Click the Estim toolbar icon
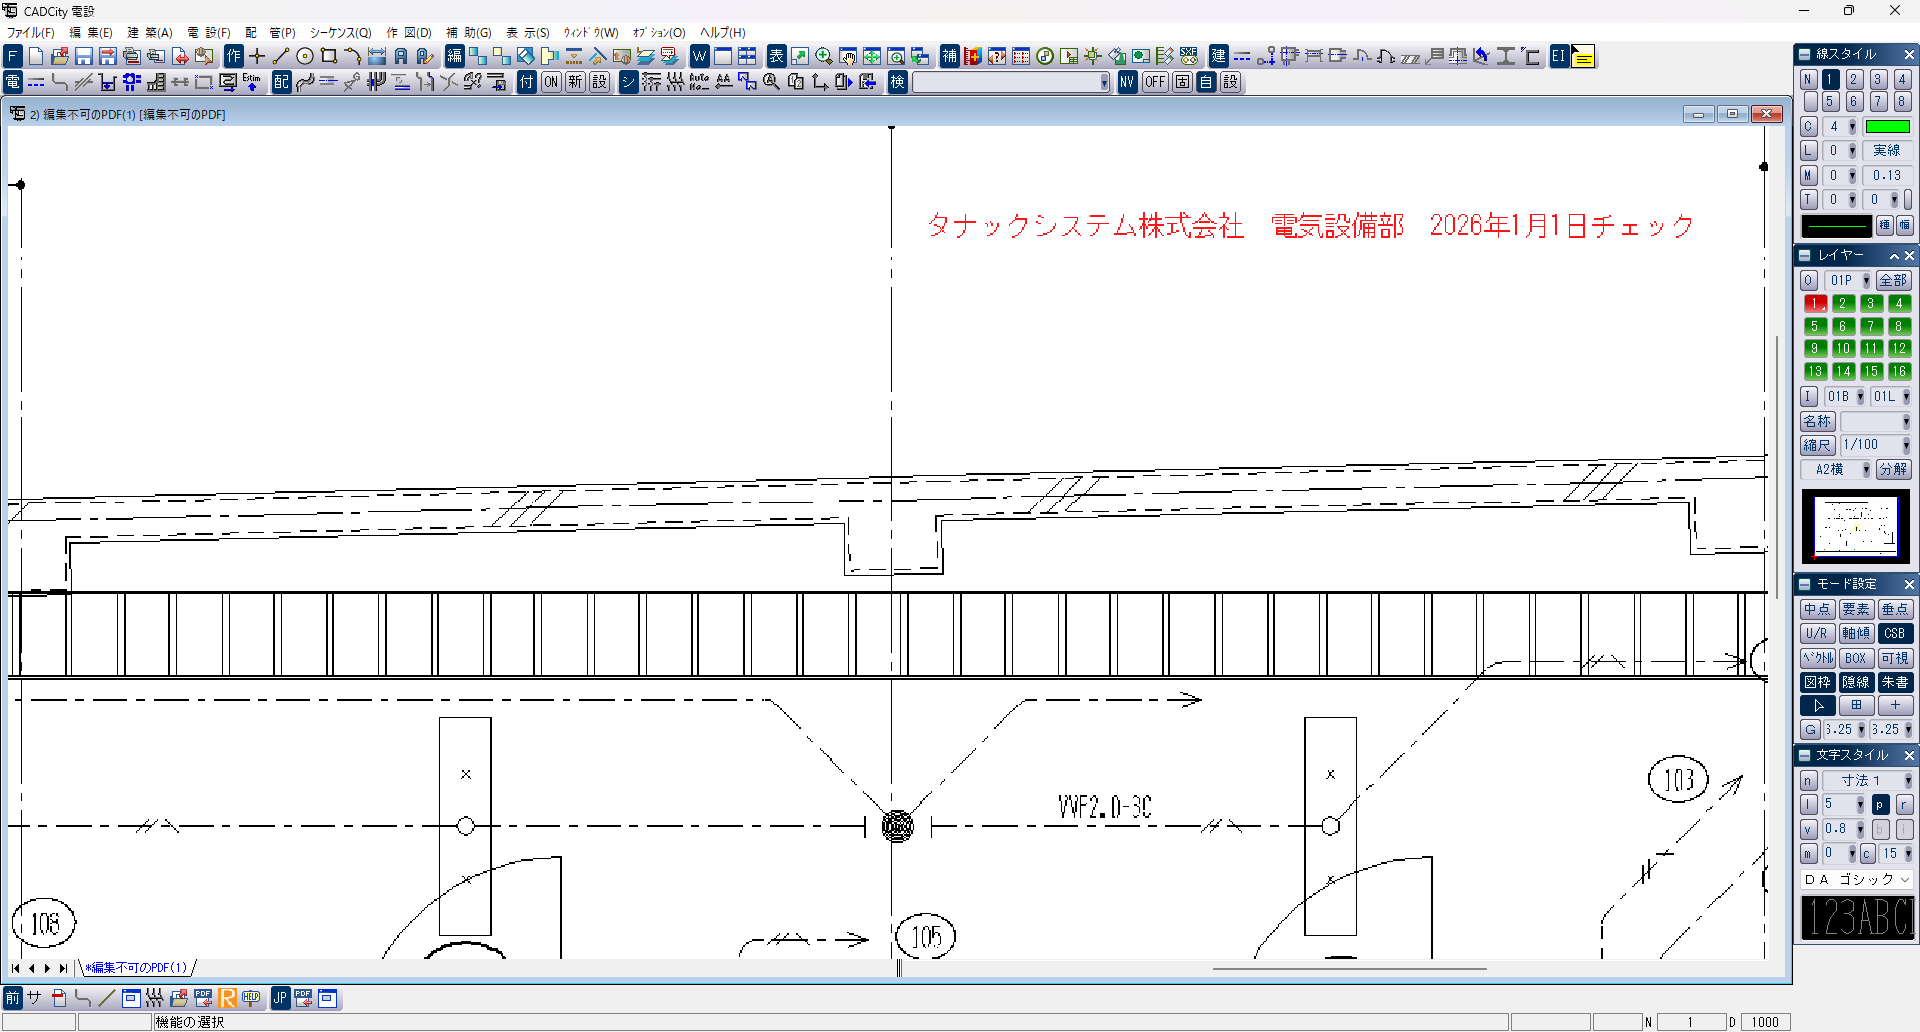This screenshot has height=1032, width=1920. tap(252, 82)
